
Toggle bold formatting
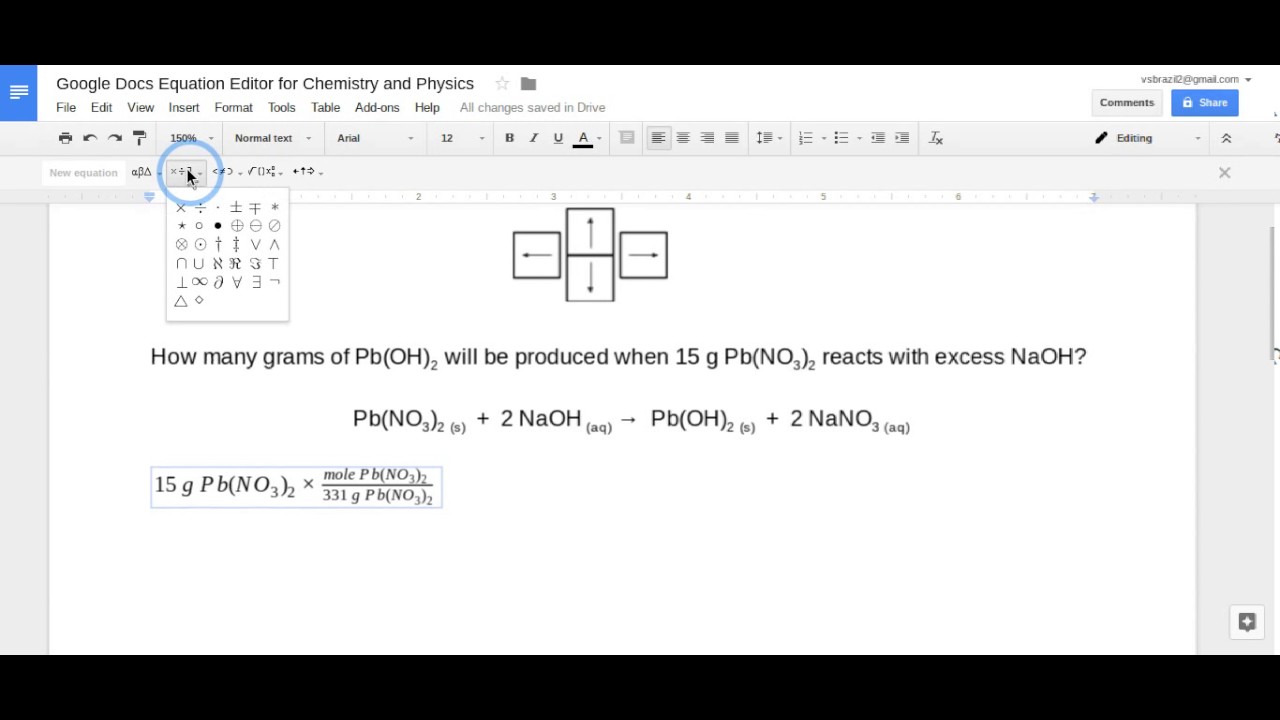pos(509,138)
